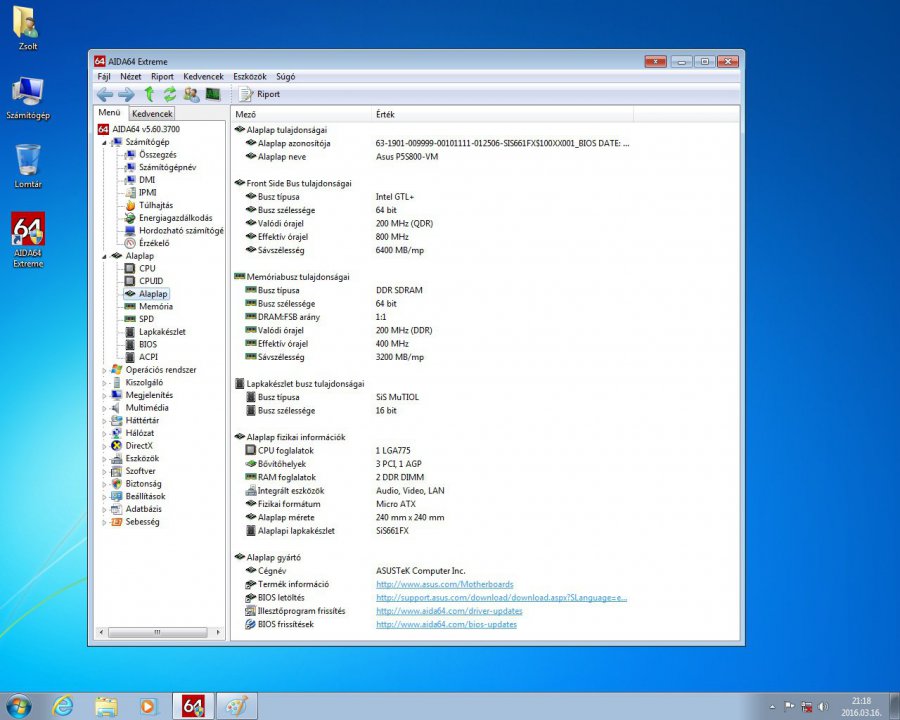Select the Biztonság shield item
This screenshot has width=900, height=720.
pos(143,483)
